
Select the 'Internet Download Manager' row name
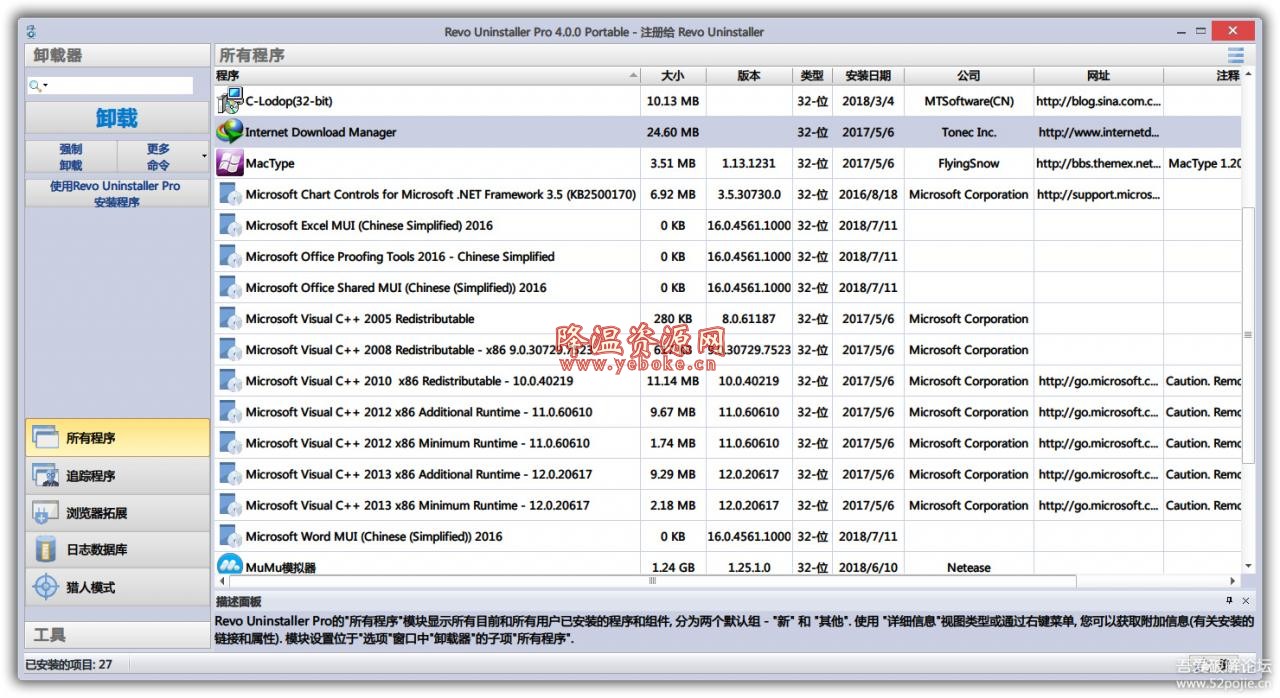coord(320,132)
